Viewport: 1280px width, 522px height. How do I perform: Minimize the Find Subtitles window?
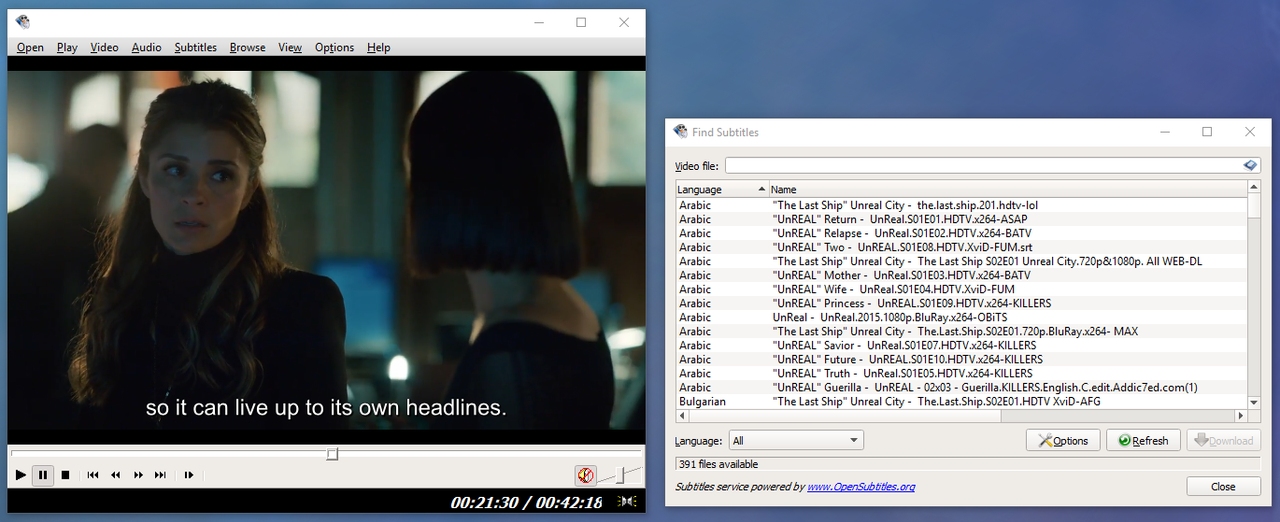pos(1165,132)
